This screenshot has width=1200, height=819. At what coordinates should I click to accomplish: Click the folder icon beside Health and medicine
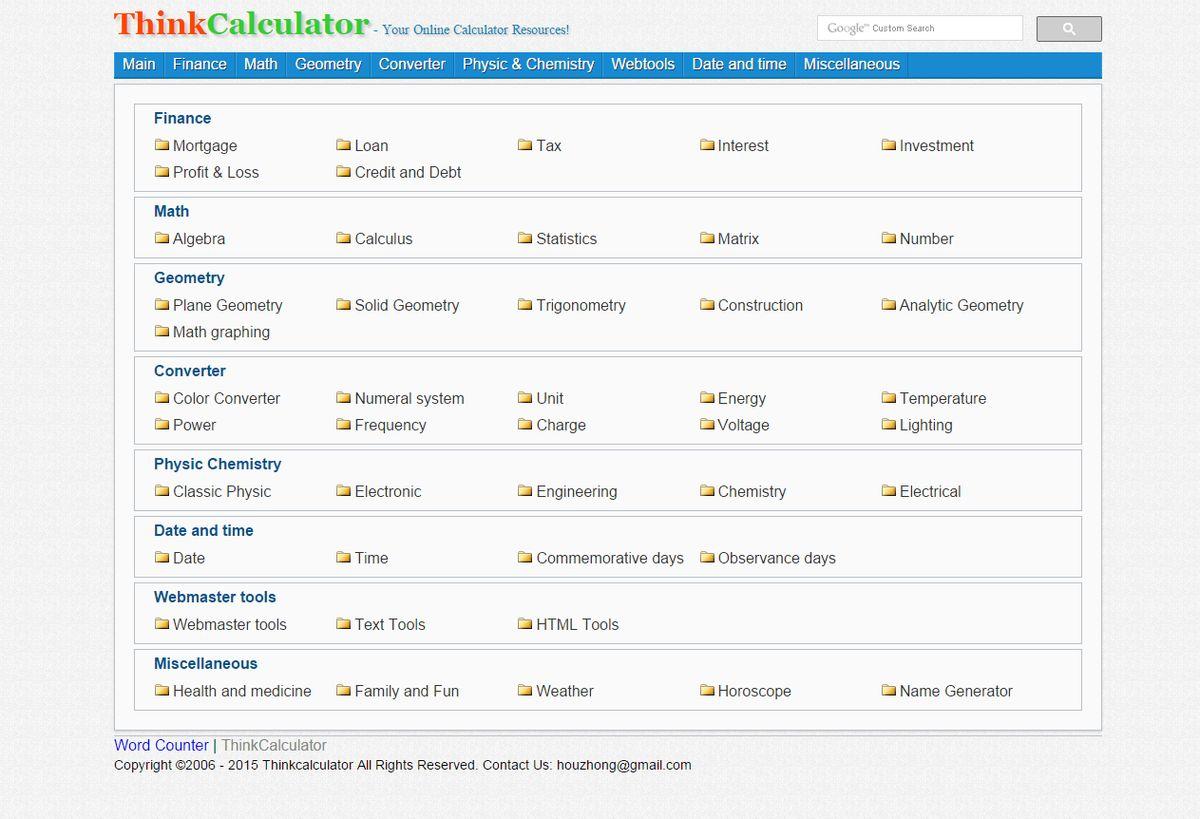point(162,691)
